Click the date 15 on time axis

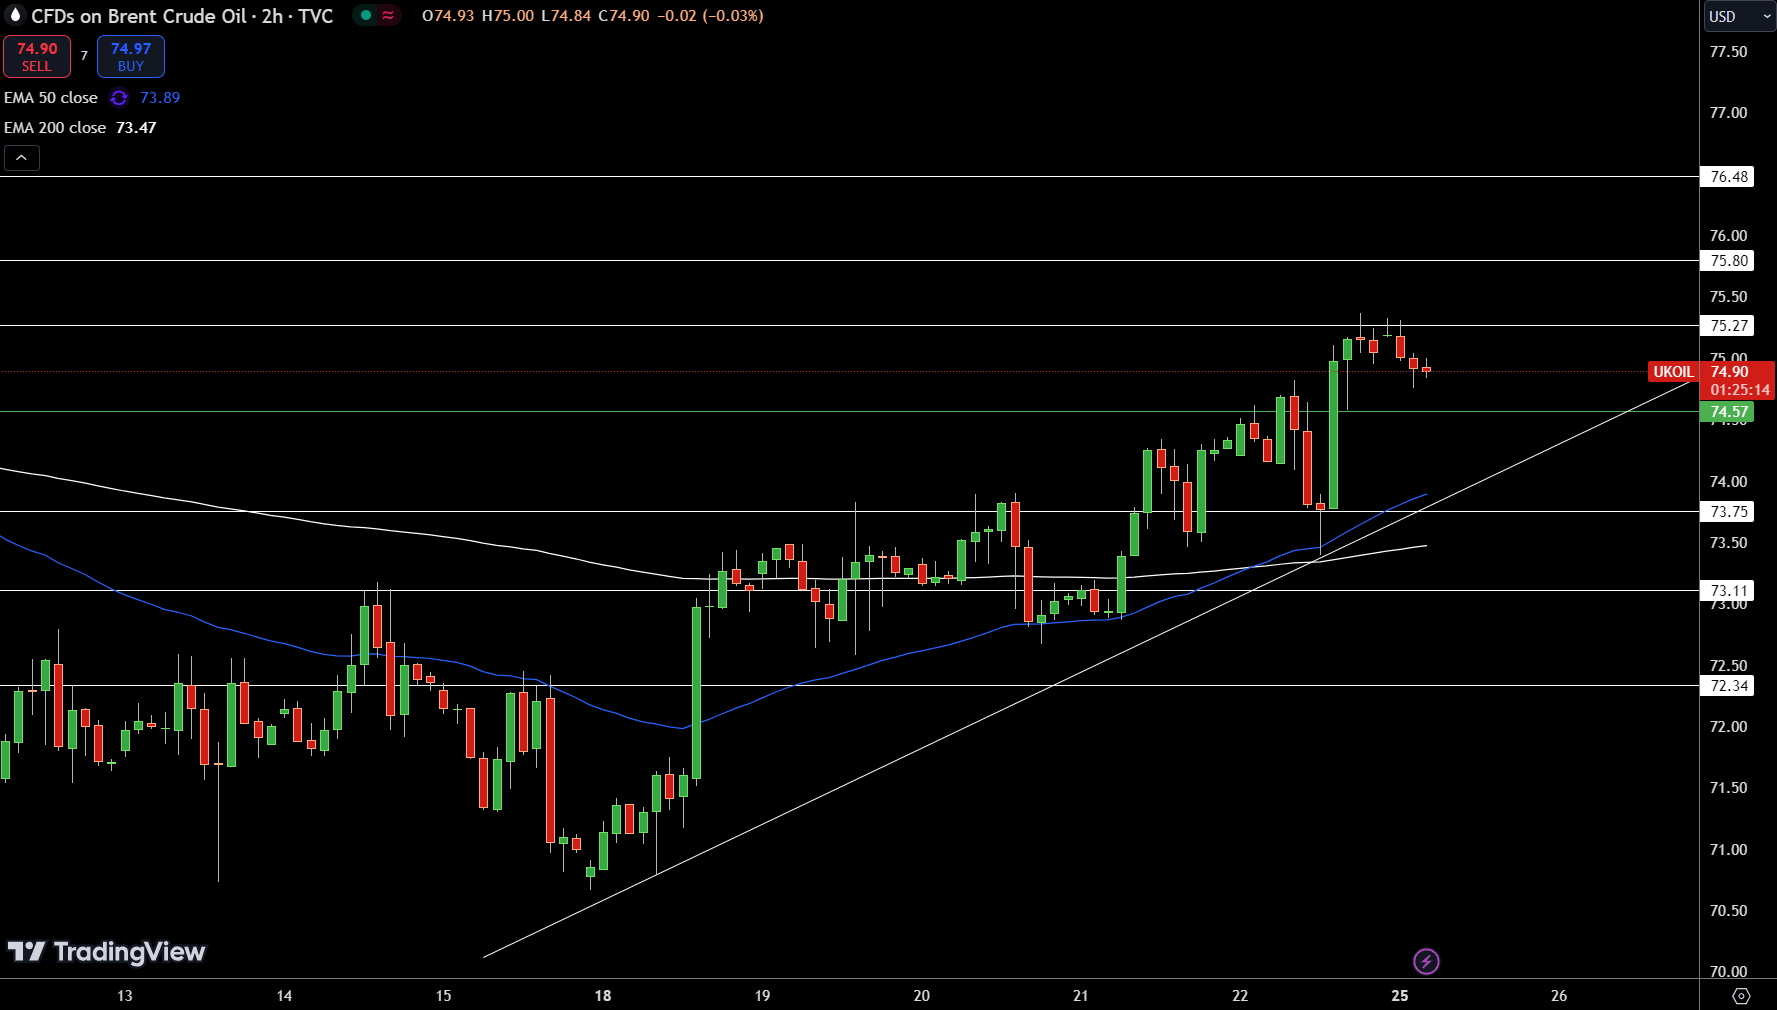coord(443,996)
